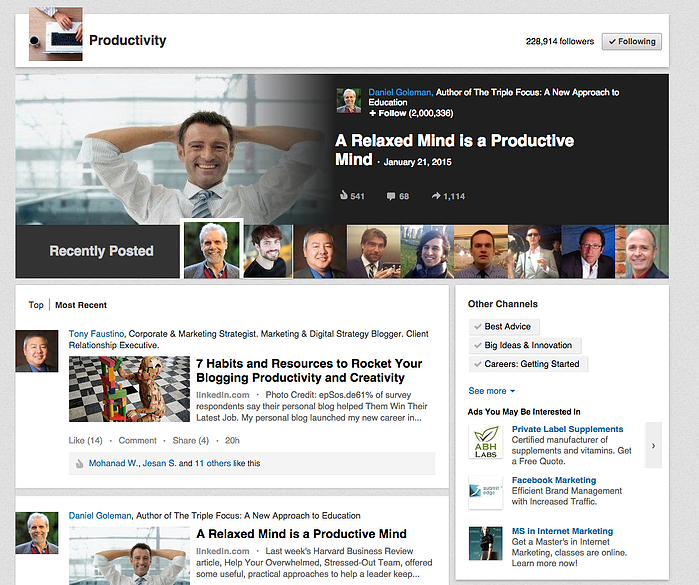The height and width of the screenshot is (585, 699).
Task: Open the featured banner photo of relaxed man
Action: pyautogui.click(x=174, y=149)
